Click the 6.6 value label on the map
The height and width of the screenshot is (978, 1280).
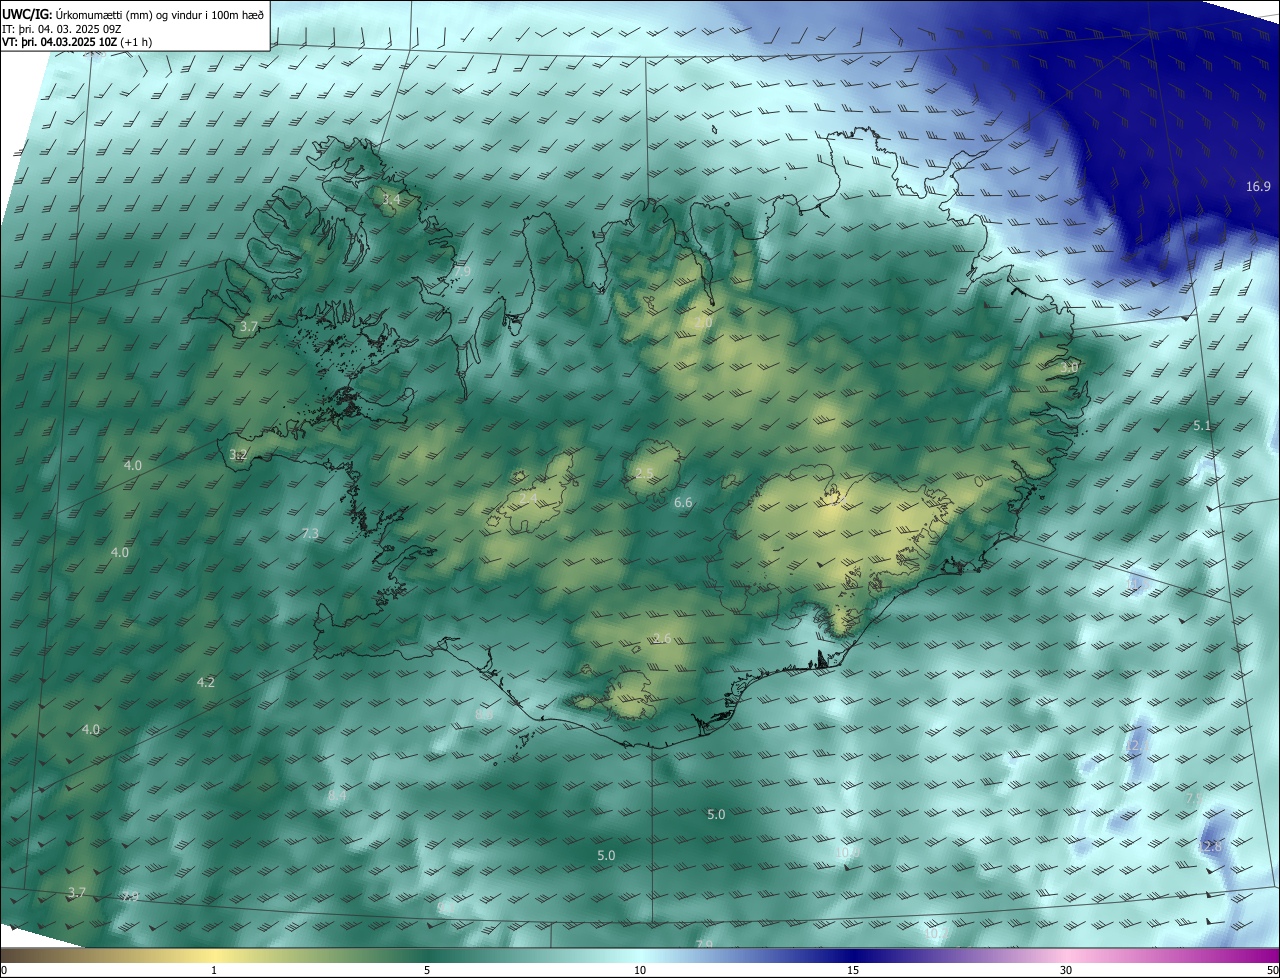(x=683, y=503)
